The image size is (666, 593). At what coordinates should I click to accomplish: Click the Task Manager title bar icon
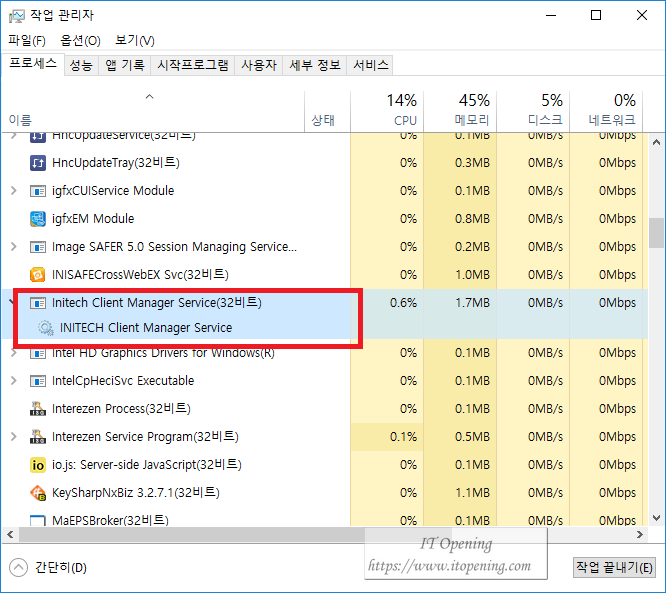17,16
